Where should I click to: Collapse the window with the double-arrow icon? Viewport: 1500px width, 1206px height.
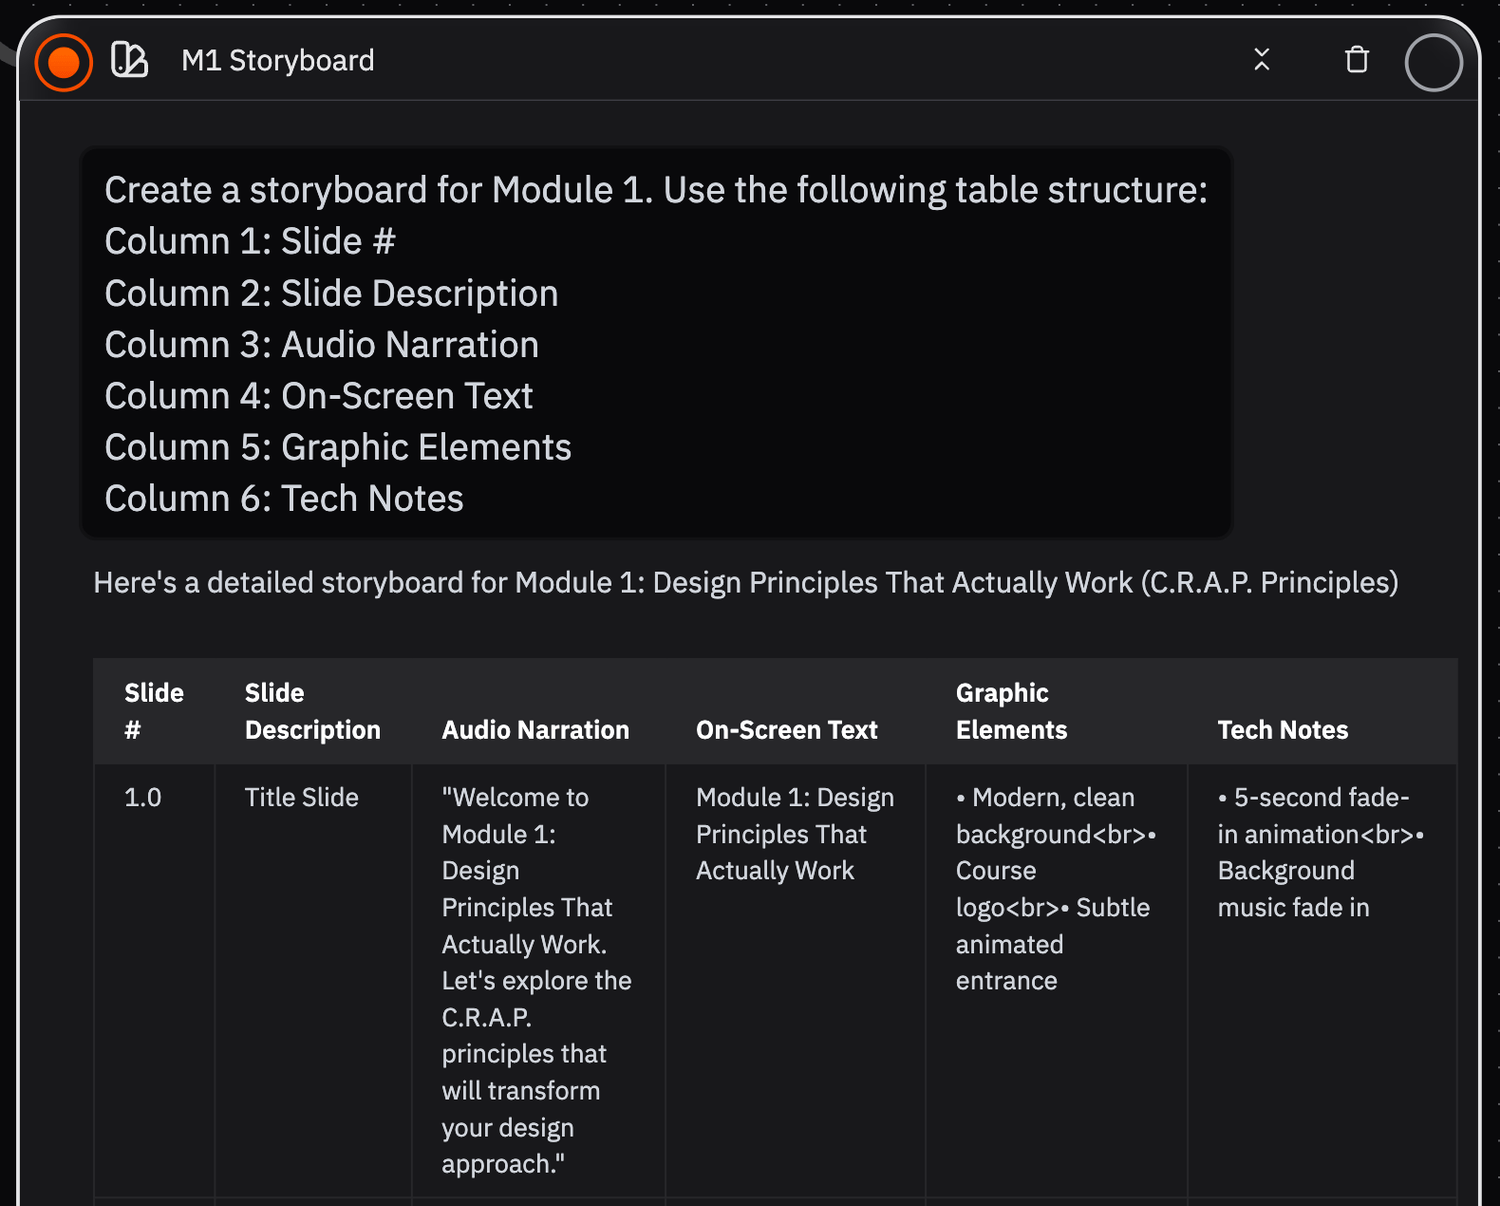pos(1262,61)
